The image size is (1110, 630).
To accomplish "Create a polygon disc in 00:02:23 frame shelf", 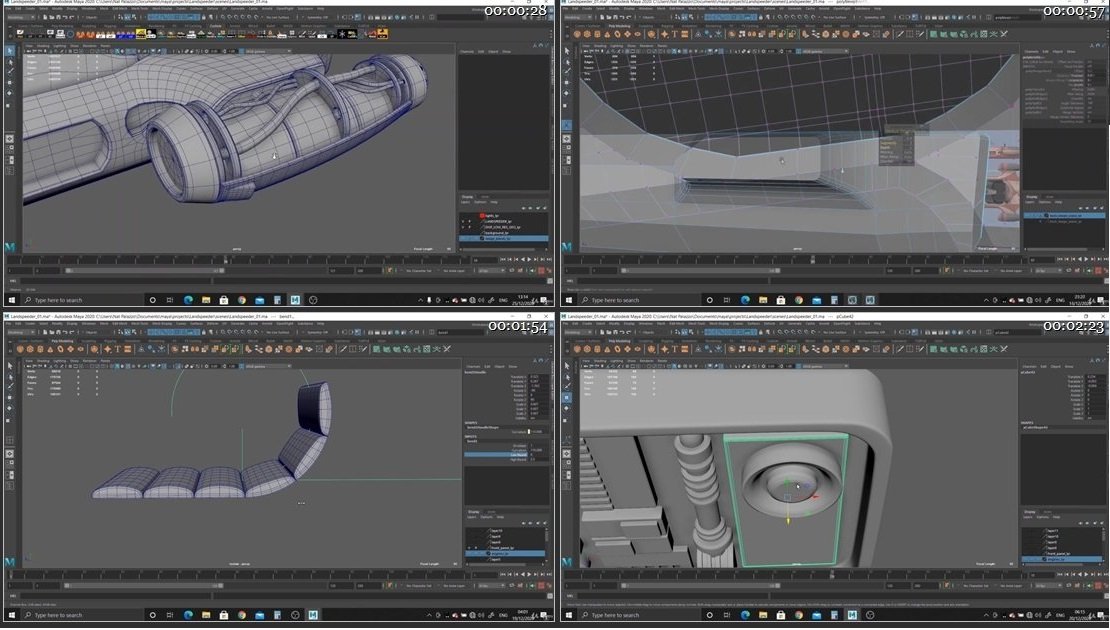I will tap(638, 349).
